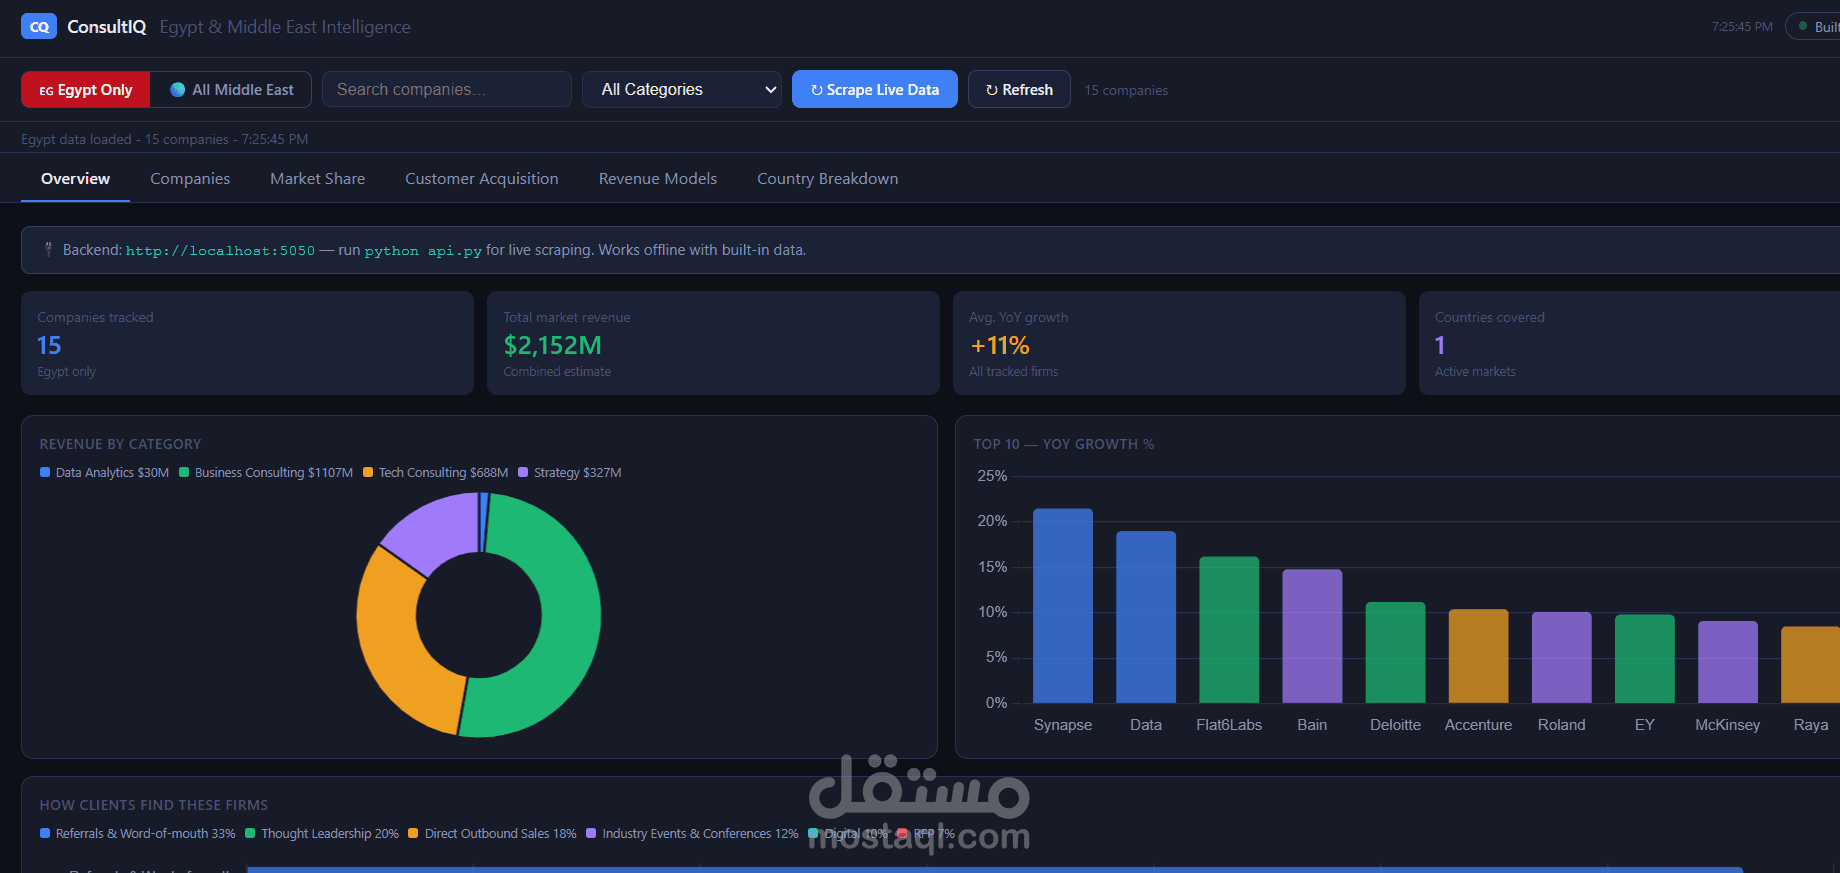Click the http://localhost:5050 backend link
Image resolution: width=1840 pixels, height=873 pixels.
point(220,251)
